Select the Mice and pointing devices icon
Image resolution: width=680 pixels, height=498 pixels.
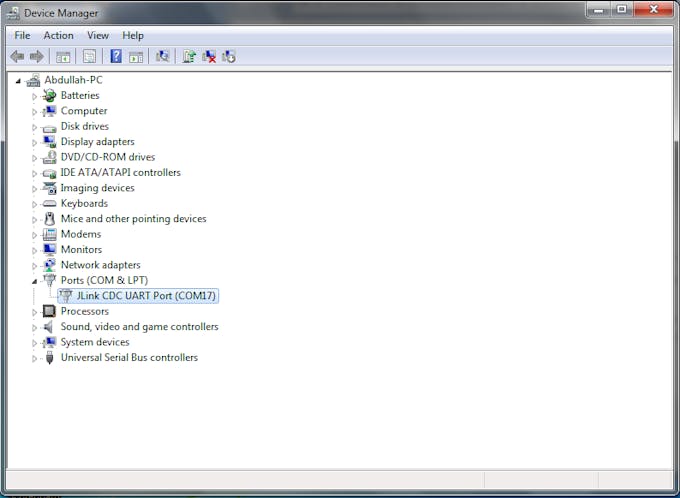tap(49, 219)
